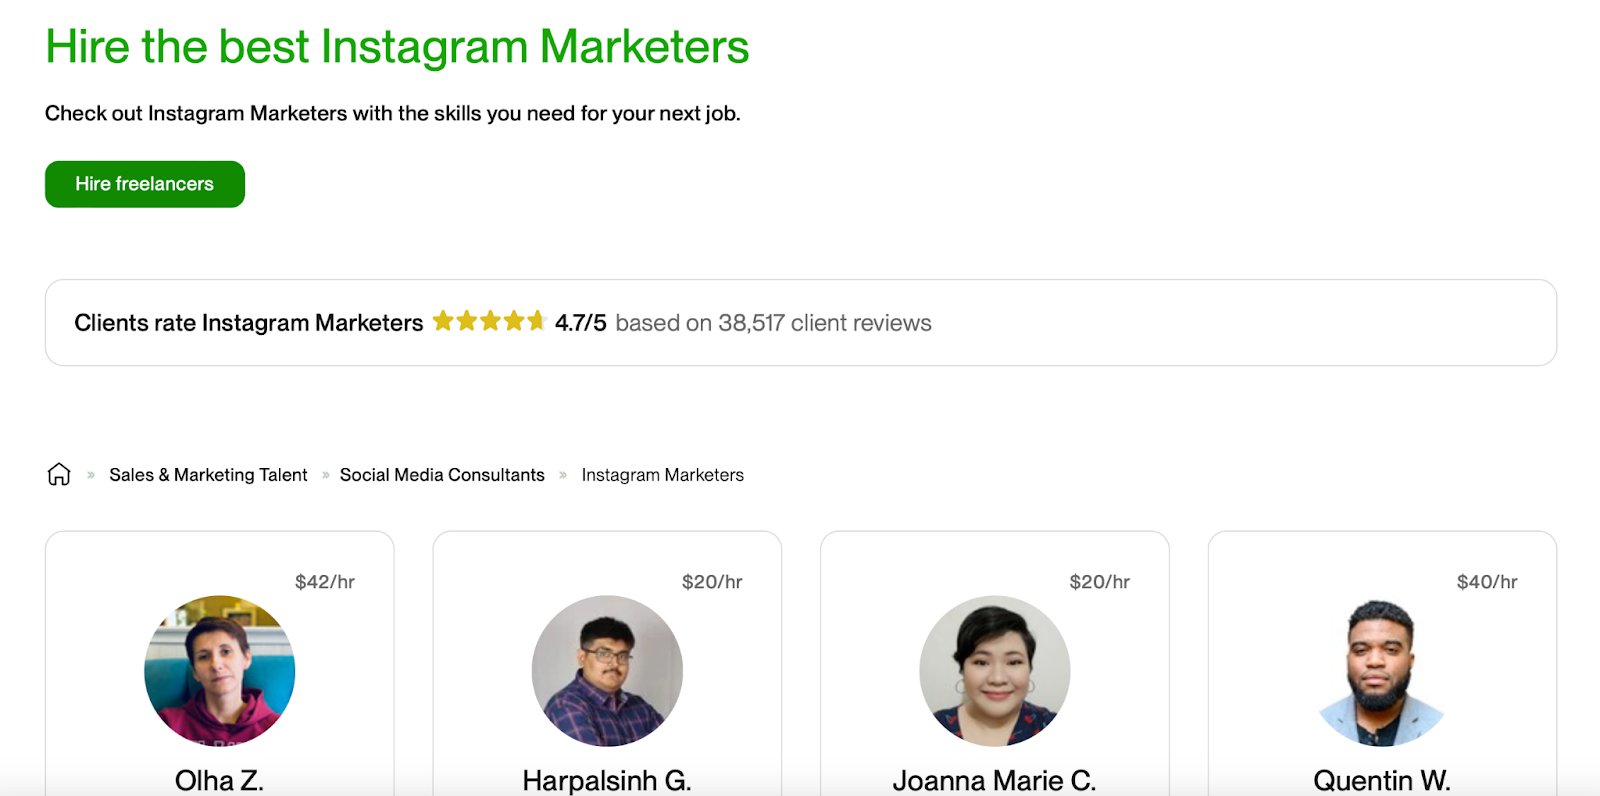Click the name Harpalsinh G.
Screen dimensions: 1600x796
[607, 780]
